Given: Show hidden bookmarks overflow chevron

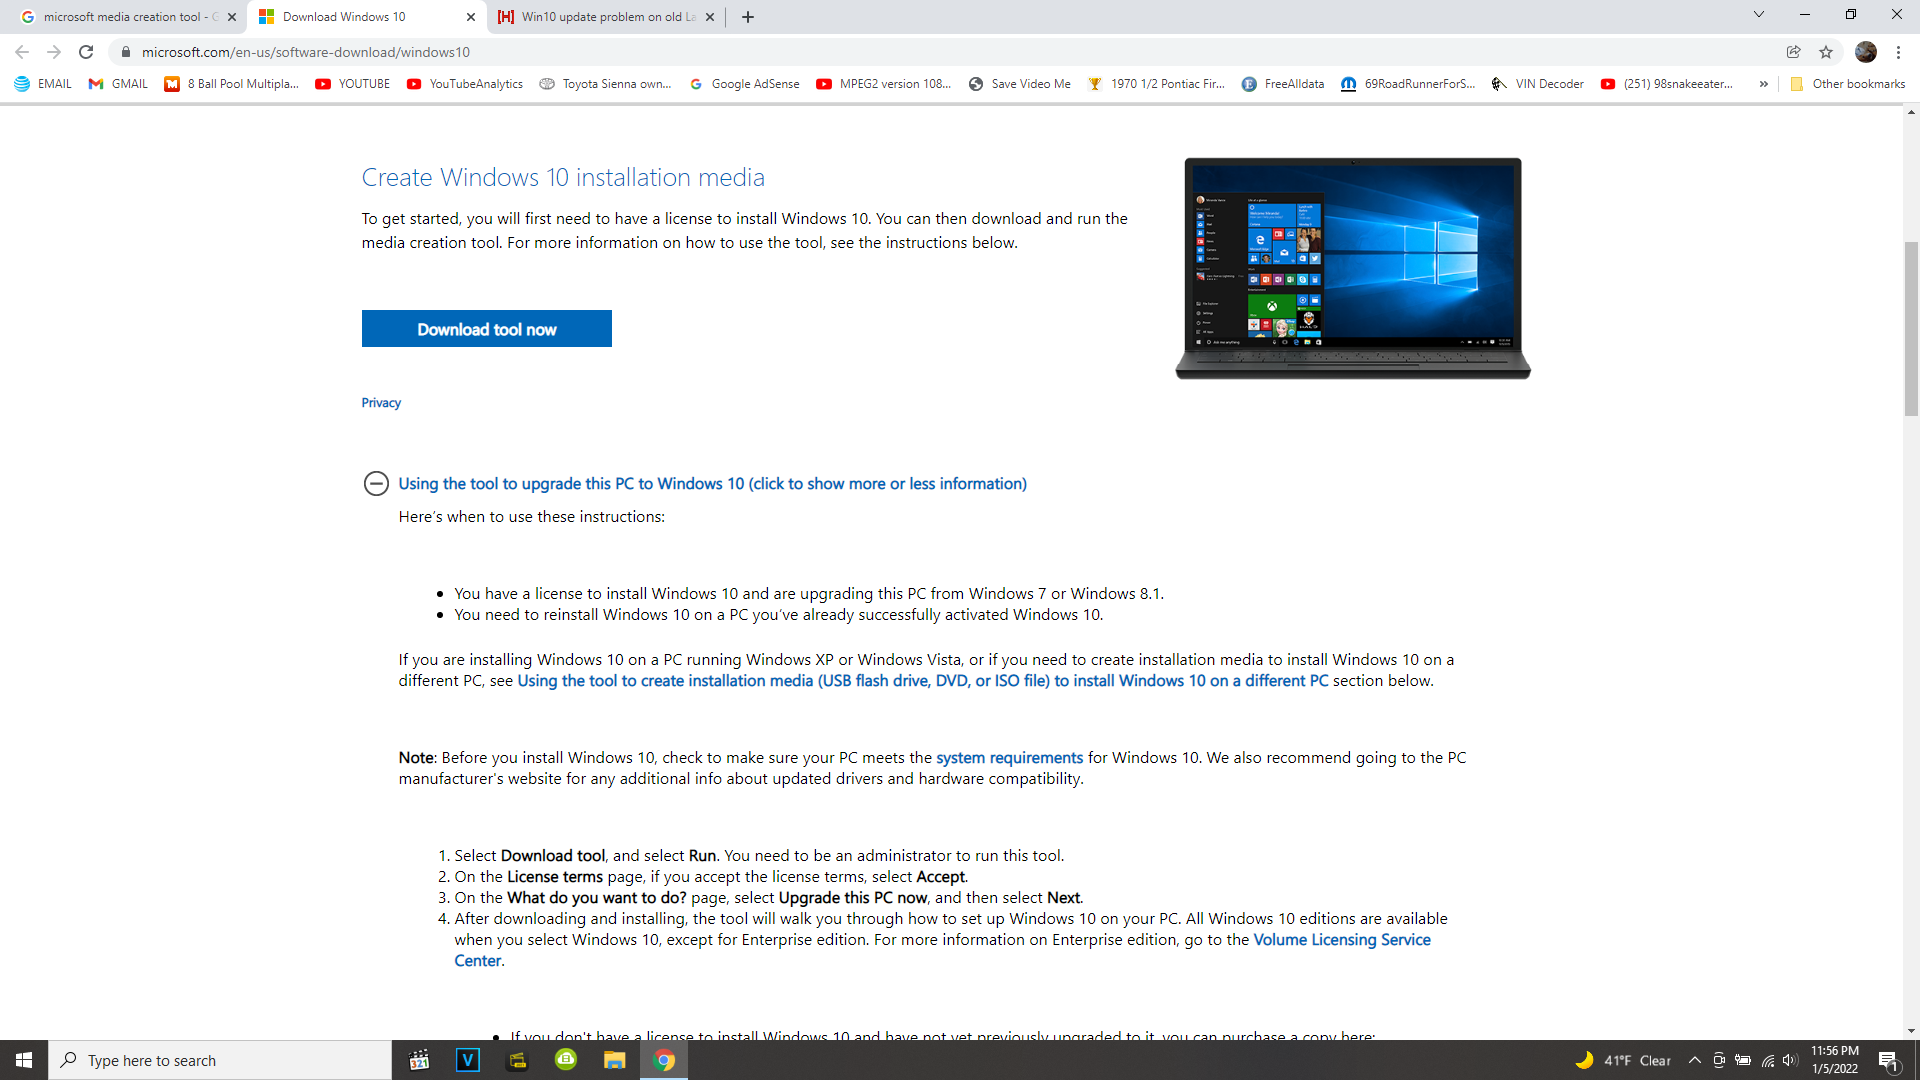Looking at the screenshot, I should [x=1763, y=84].
